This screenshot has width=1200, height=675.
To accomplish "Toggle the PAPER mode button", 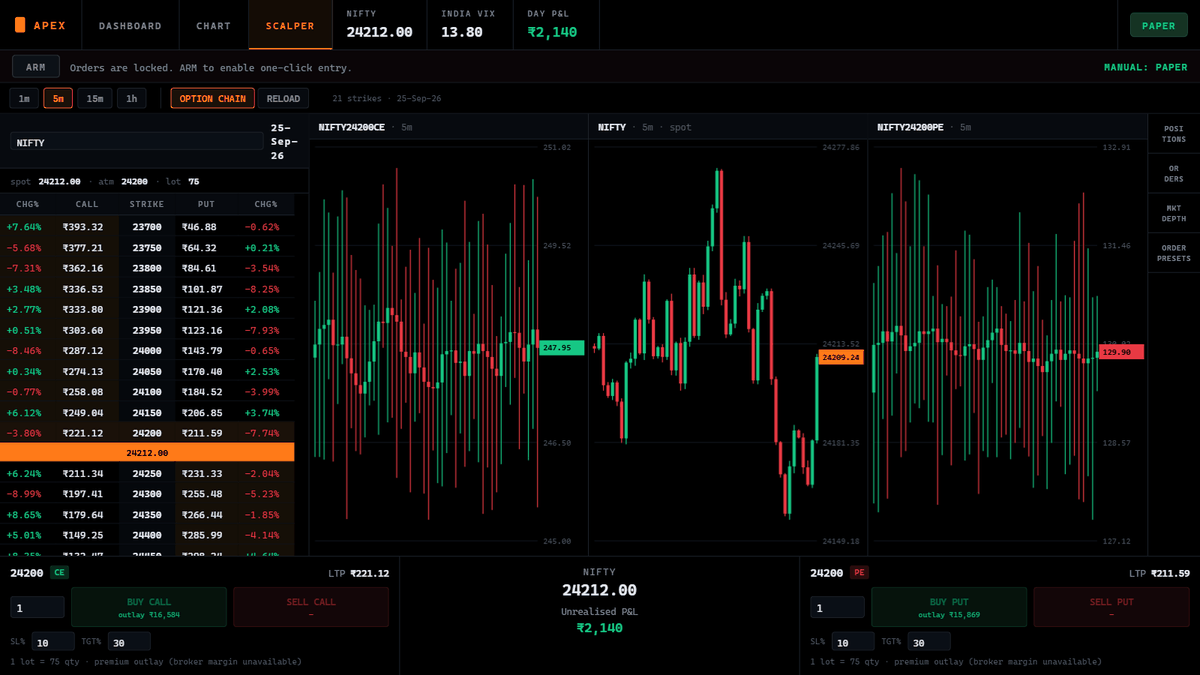I will click(x=1158, y=25).
